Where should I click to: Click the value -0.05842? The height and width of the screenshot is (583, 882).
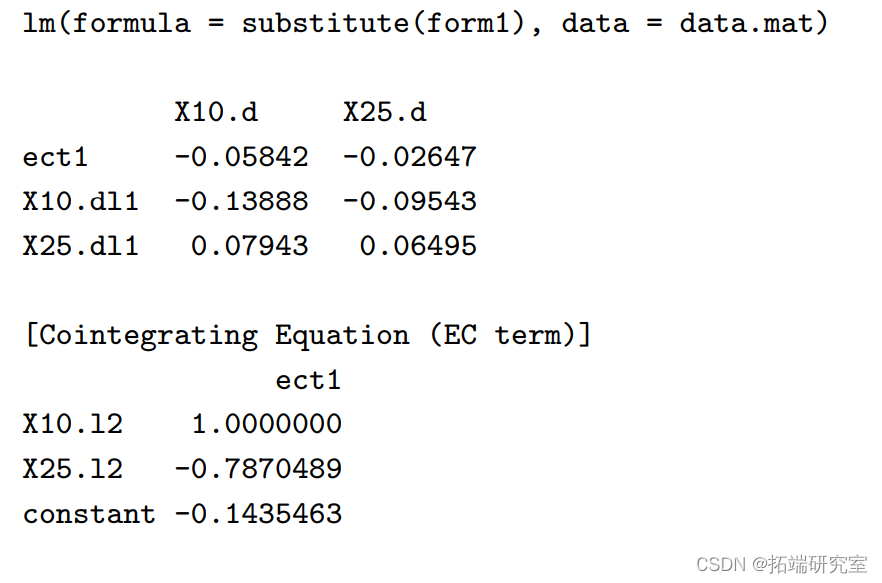tap(242, 157)
